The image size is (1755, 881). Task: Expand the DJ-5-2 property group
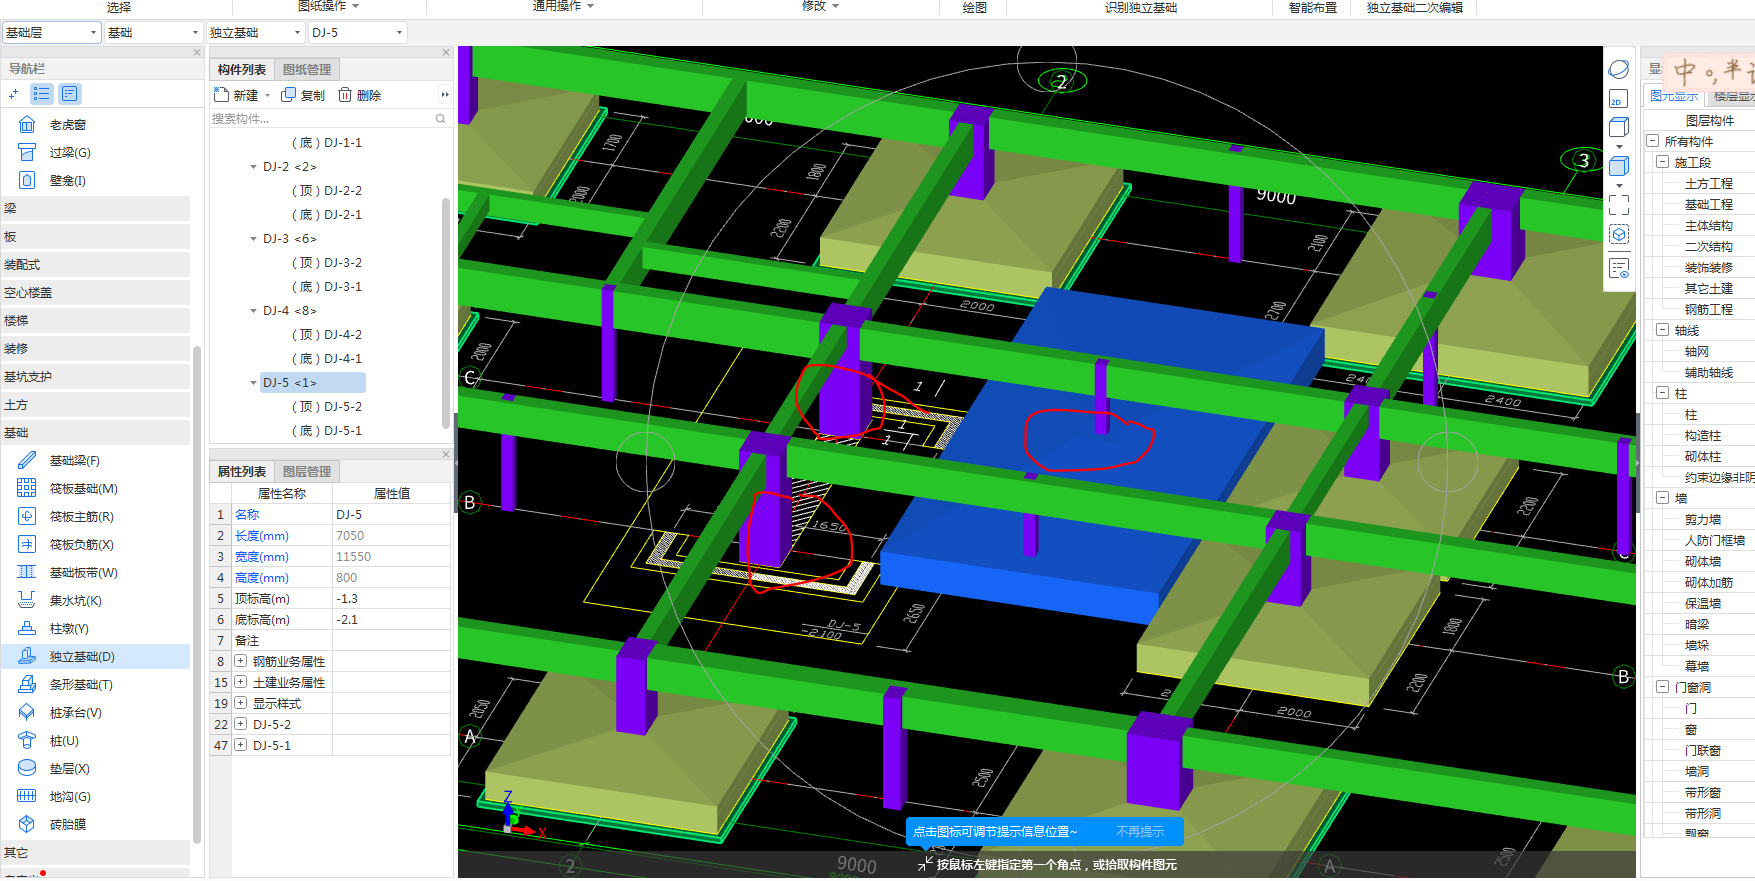pos(241,724)
